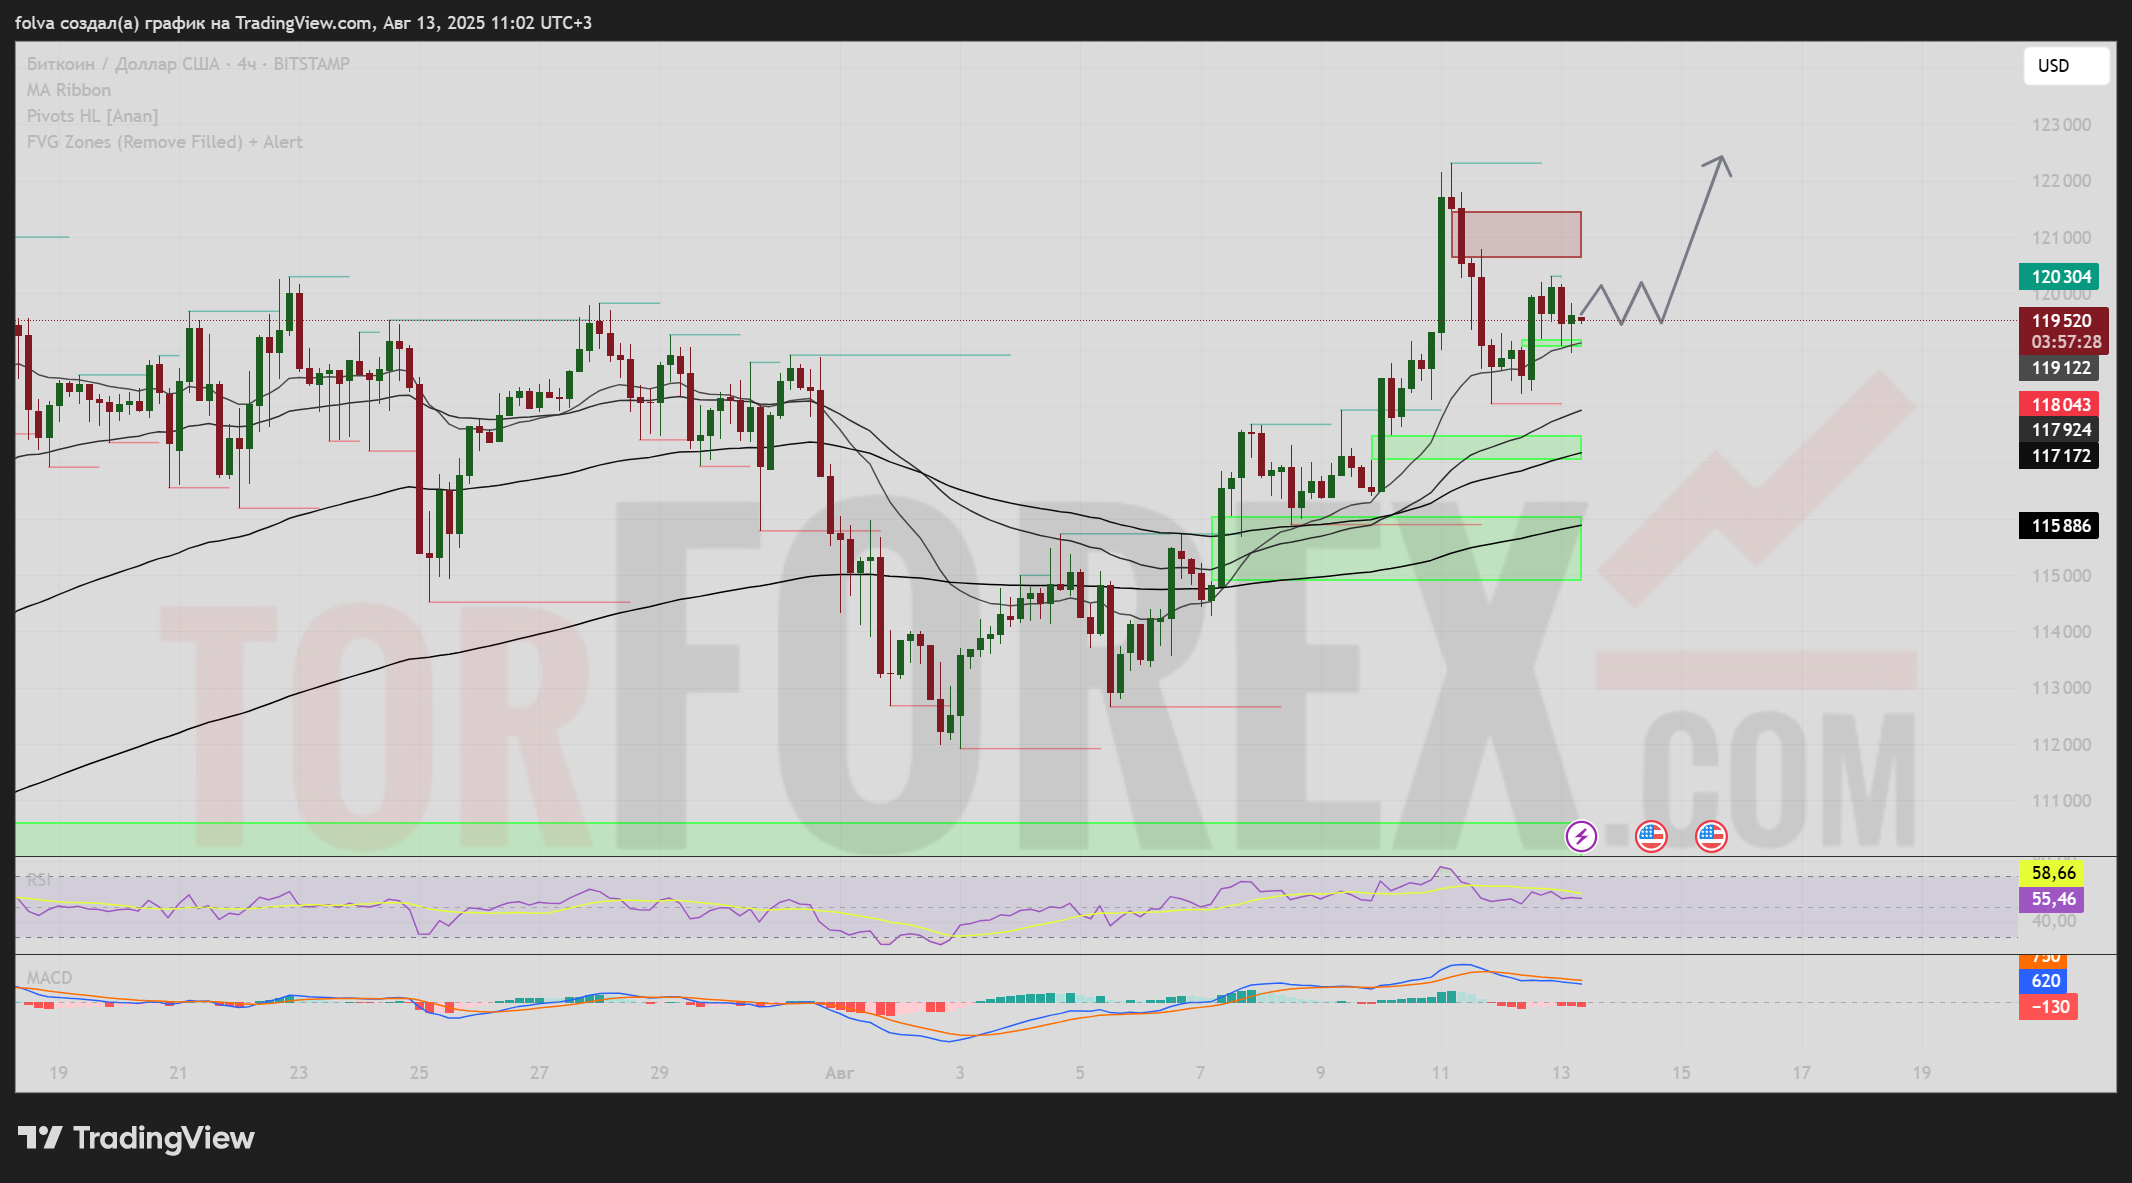This screenshot has height=1183, width=2132.
Task: Click the MA Ribbon indicator label
Action: (69, 90)
